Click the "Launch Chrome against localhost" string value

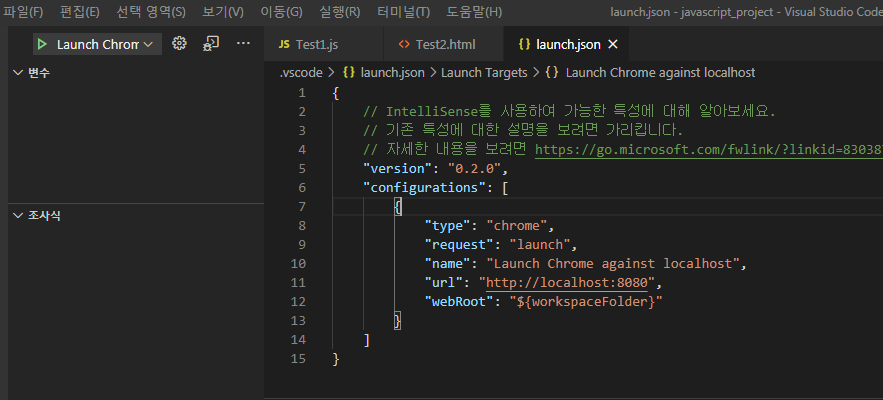[x=613, y=264]
